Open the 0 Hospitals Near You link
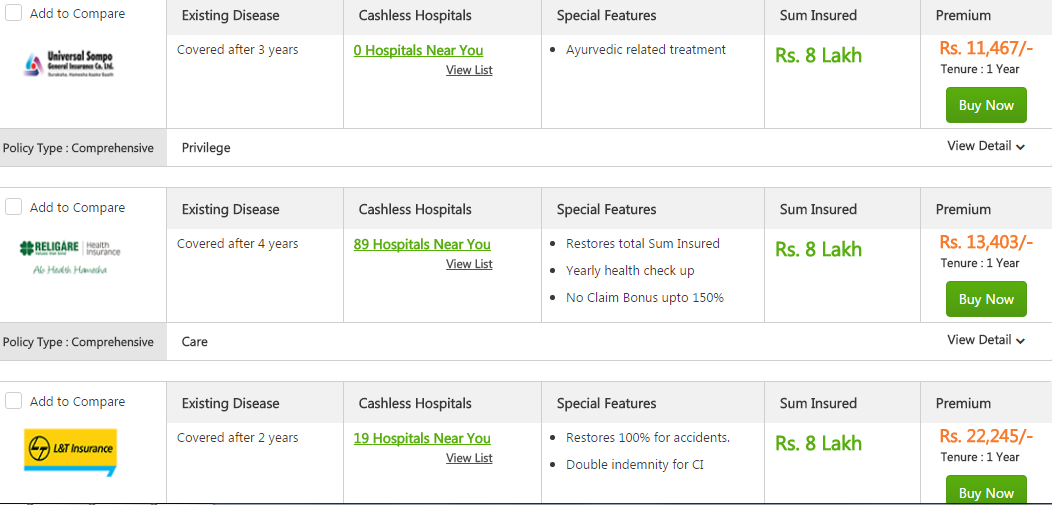 point(418,50)
